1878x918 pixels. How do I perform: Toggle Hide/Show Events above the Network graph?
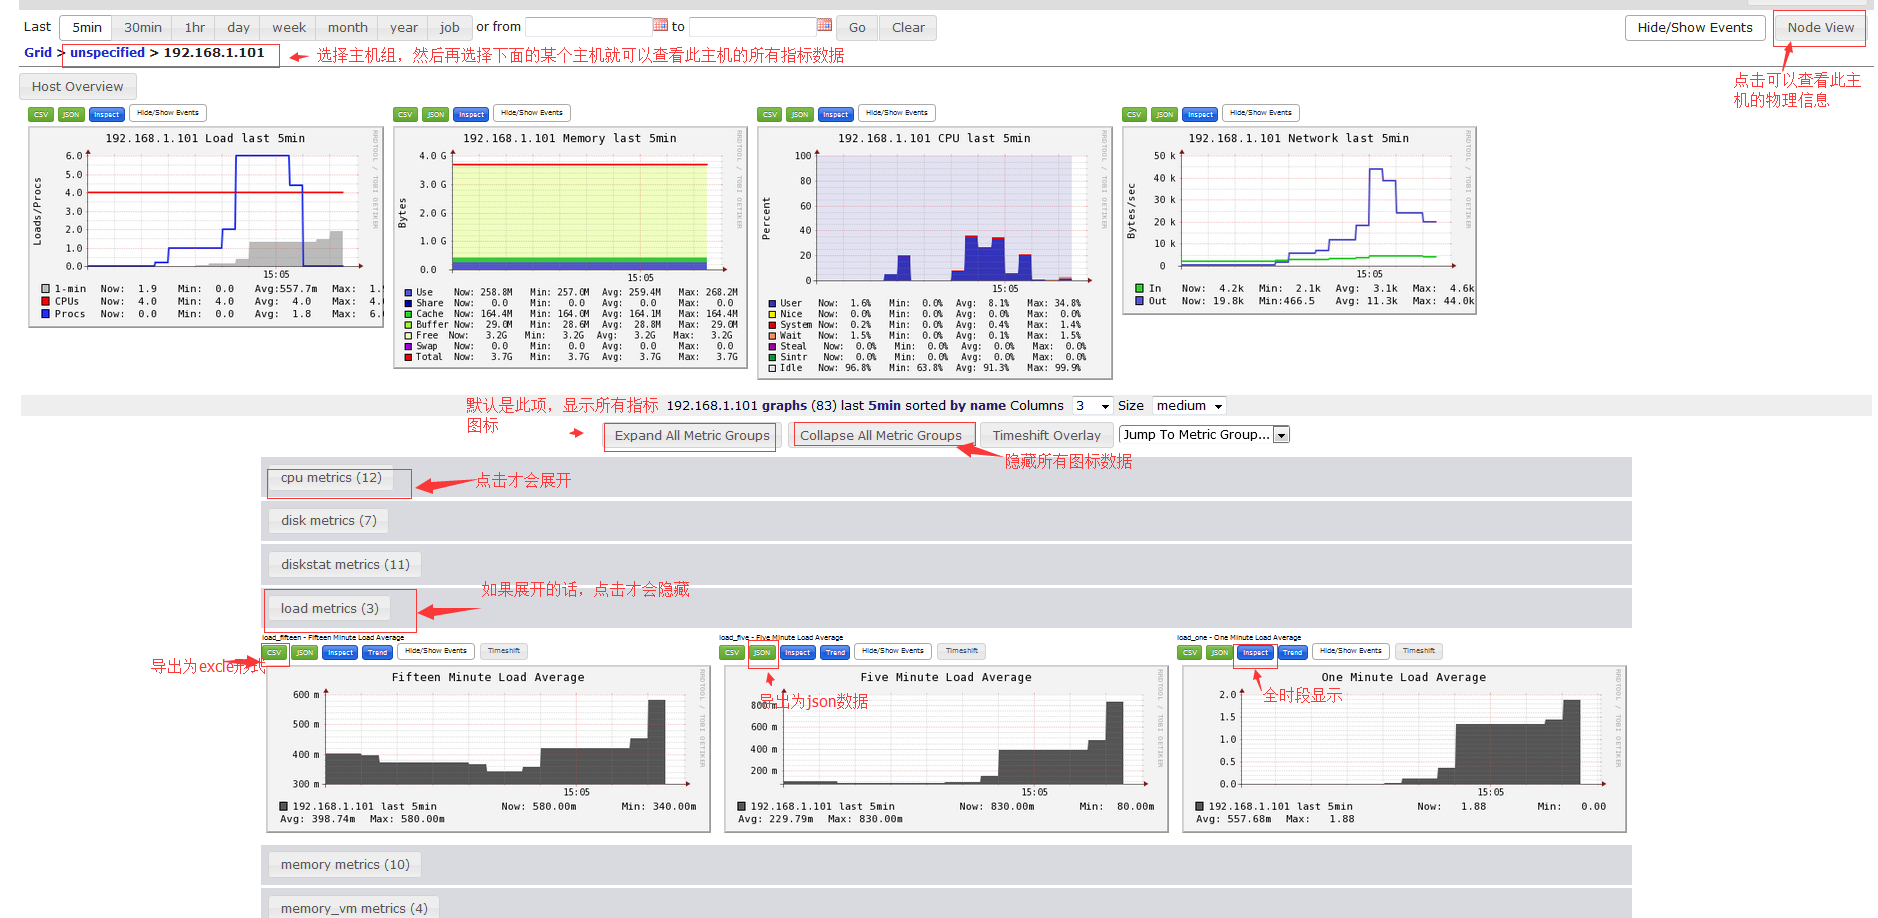click(x=1260, y=113)
